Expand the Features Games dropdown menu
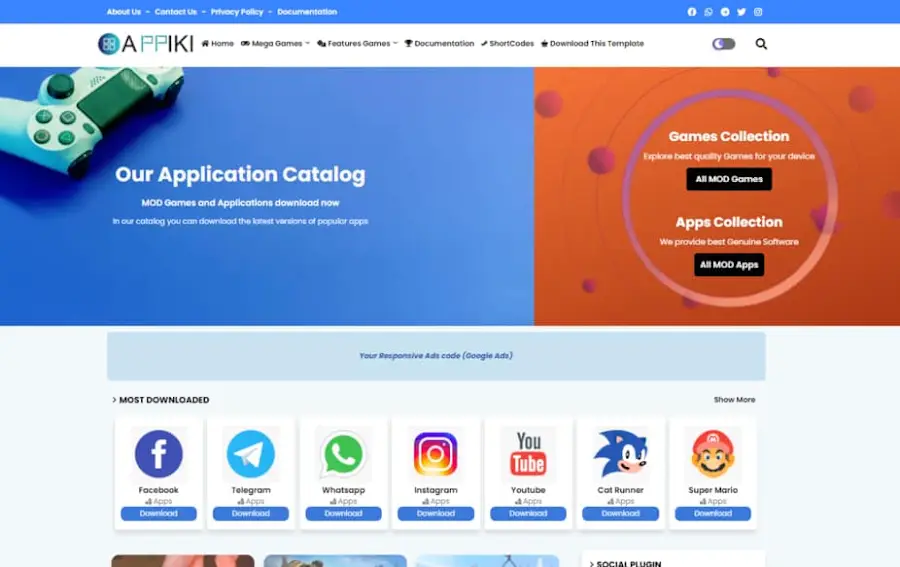 (358, 44)
